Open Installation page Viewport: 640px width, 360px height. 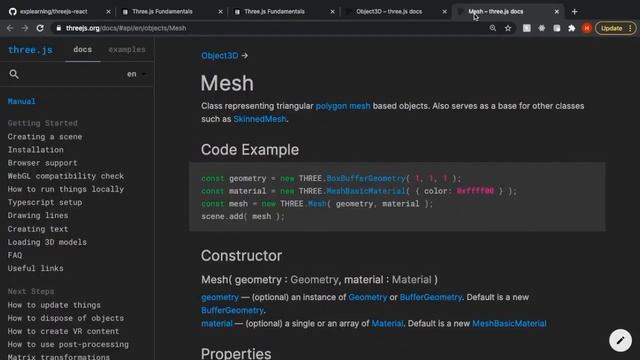[36, 149]
